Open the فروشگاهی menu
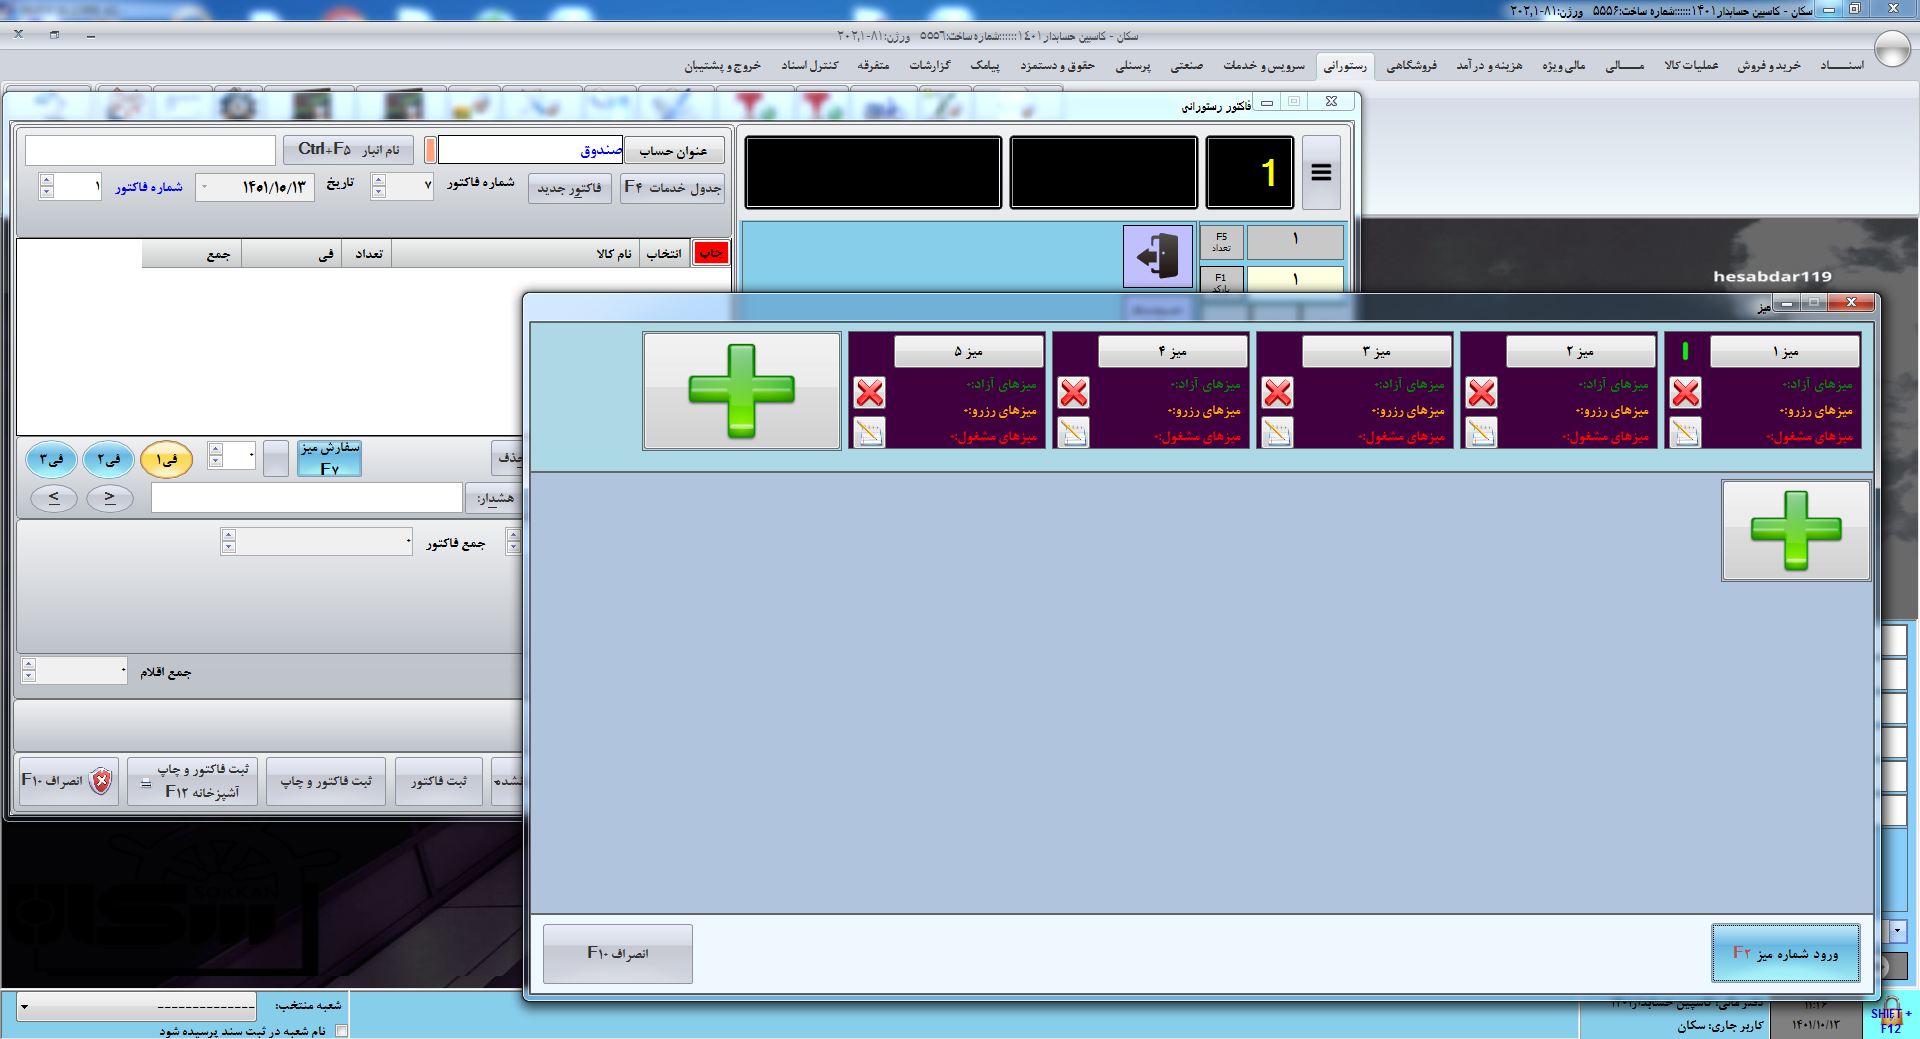 1411,65
